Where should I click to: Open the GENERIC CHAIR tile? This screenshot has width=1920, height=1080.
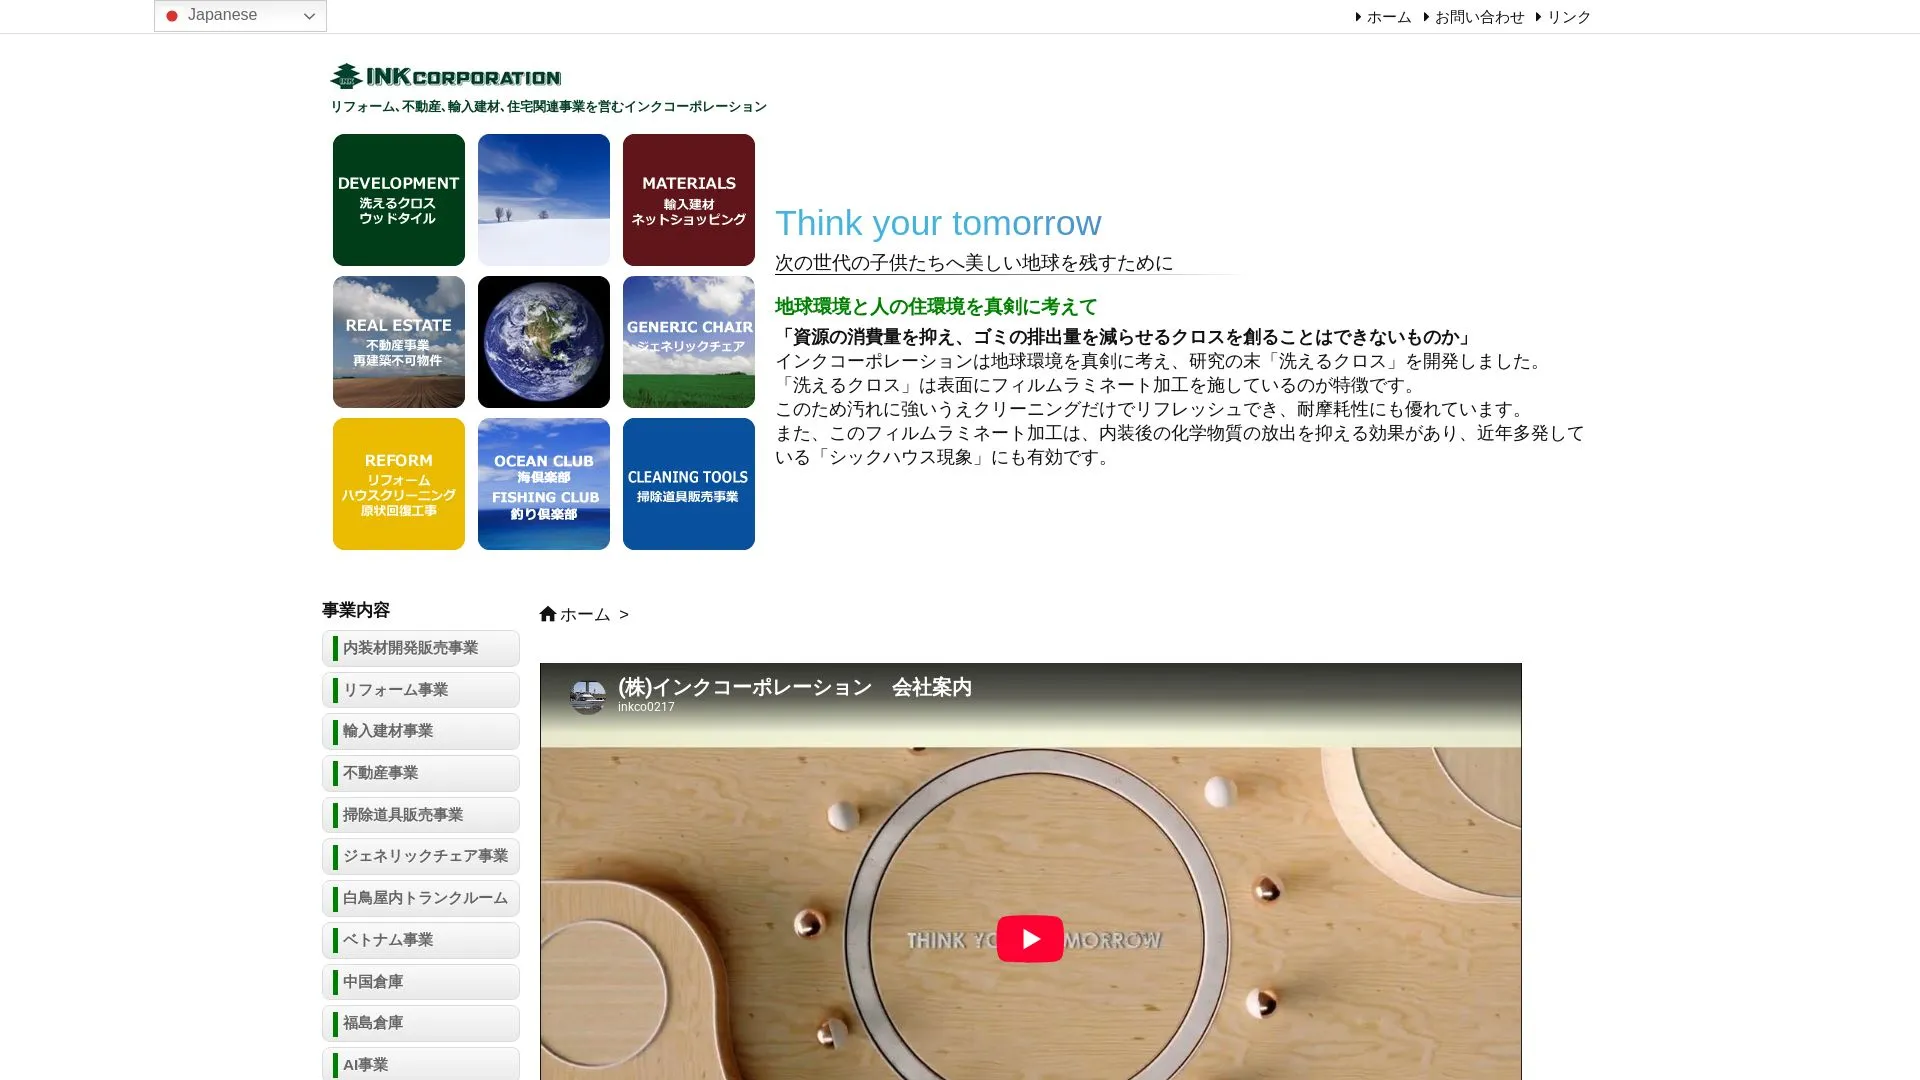click(689, 342)
